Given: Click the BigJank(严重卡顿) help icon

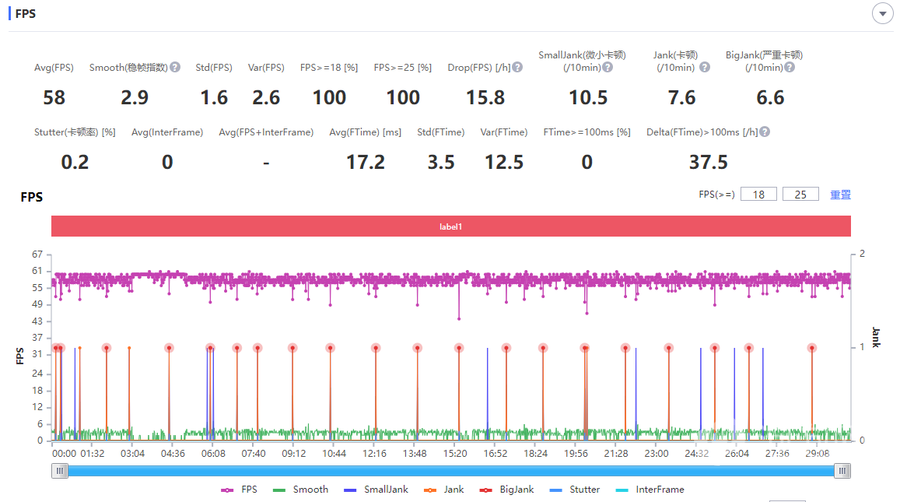Looking at the screenshot, I should point(790,68).
